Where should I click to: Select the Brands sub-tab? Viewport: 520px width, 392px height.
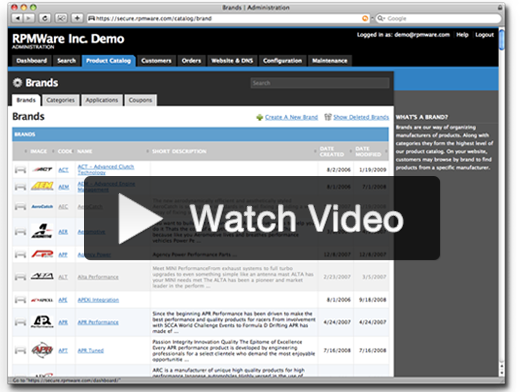(26, 100)
